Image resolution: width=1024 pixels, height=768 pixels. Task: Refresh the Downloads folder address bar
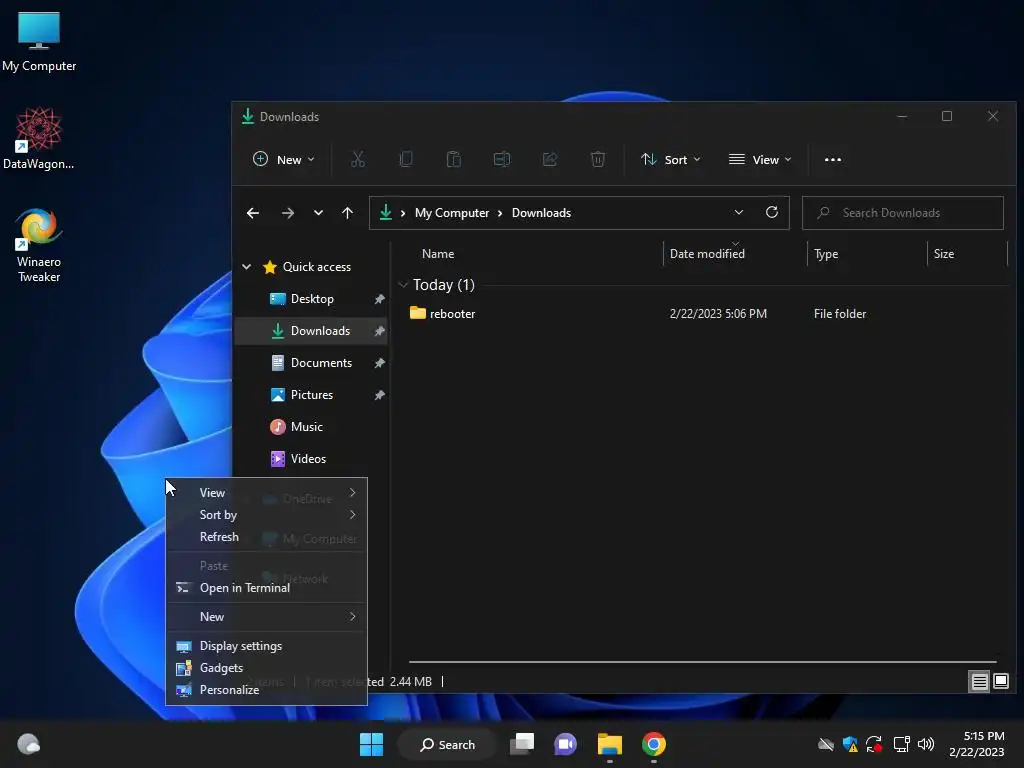pos(772,212)
